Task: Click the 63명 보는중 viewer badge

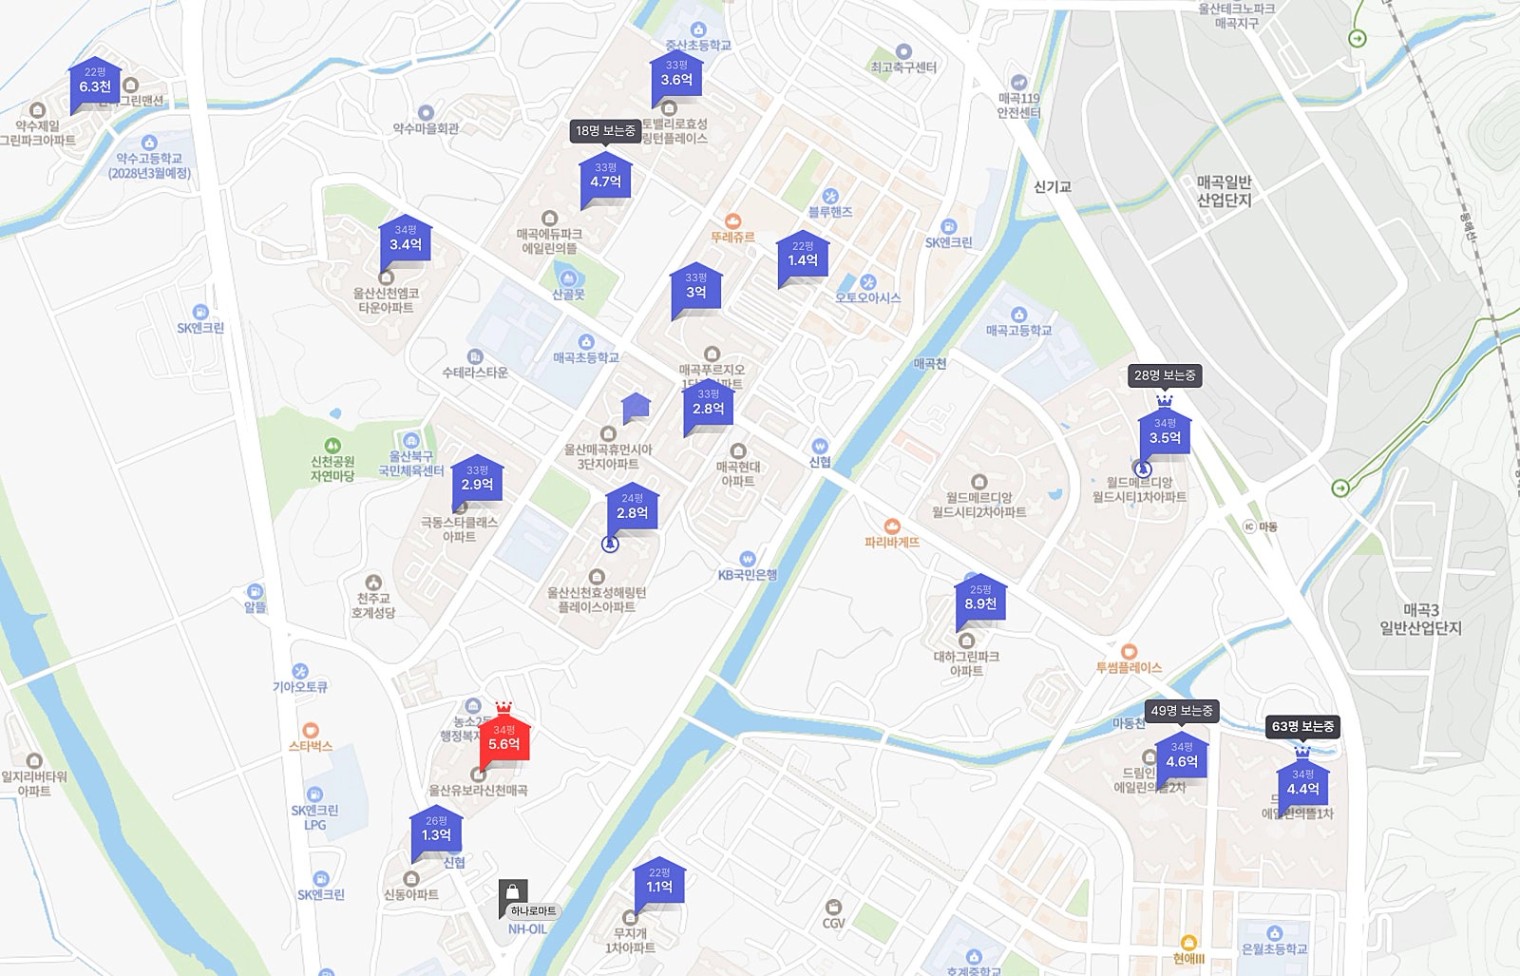Action: click(x=1303, y=726)
